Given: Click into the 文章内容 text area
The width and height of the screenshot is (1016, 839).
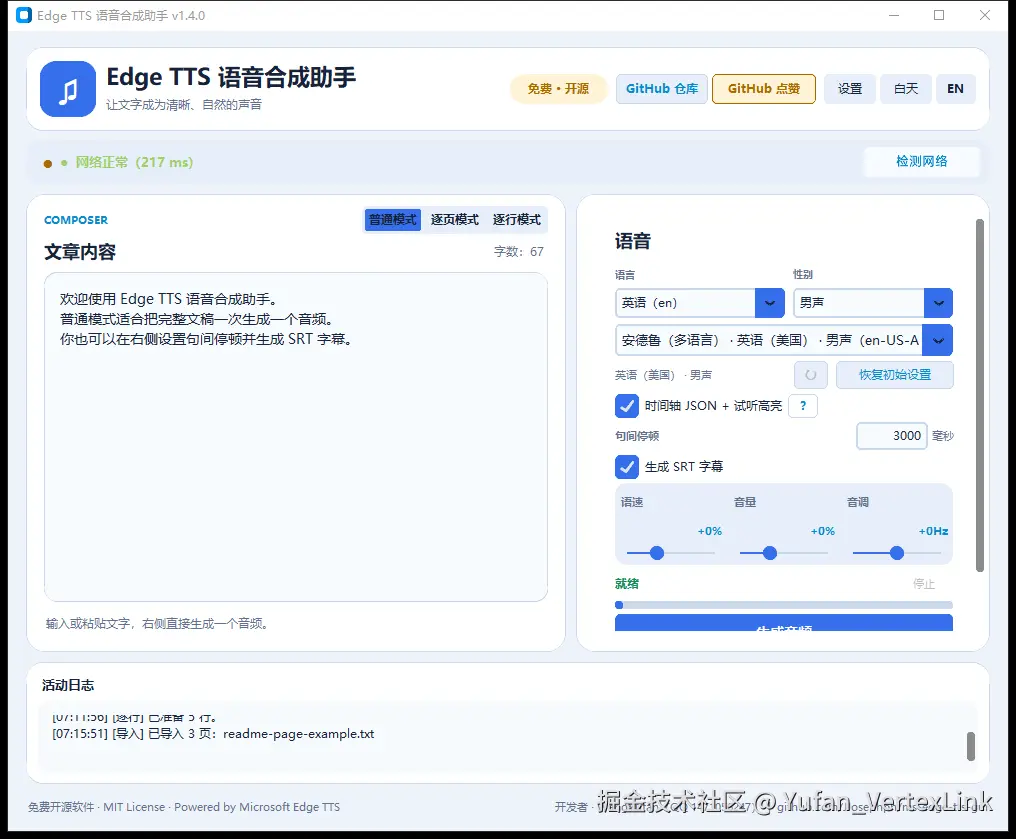Looking at the screenshot, I should point(296,437).
